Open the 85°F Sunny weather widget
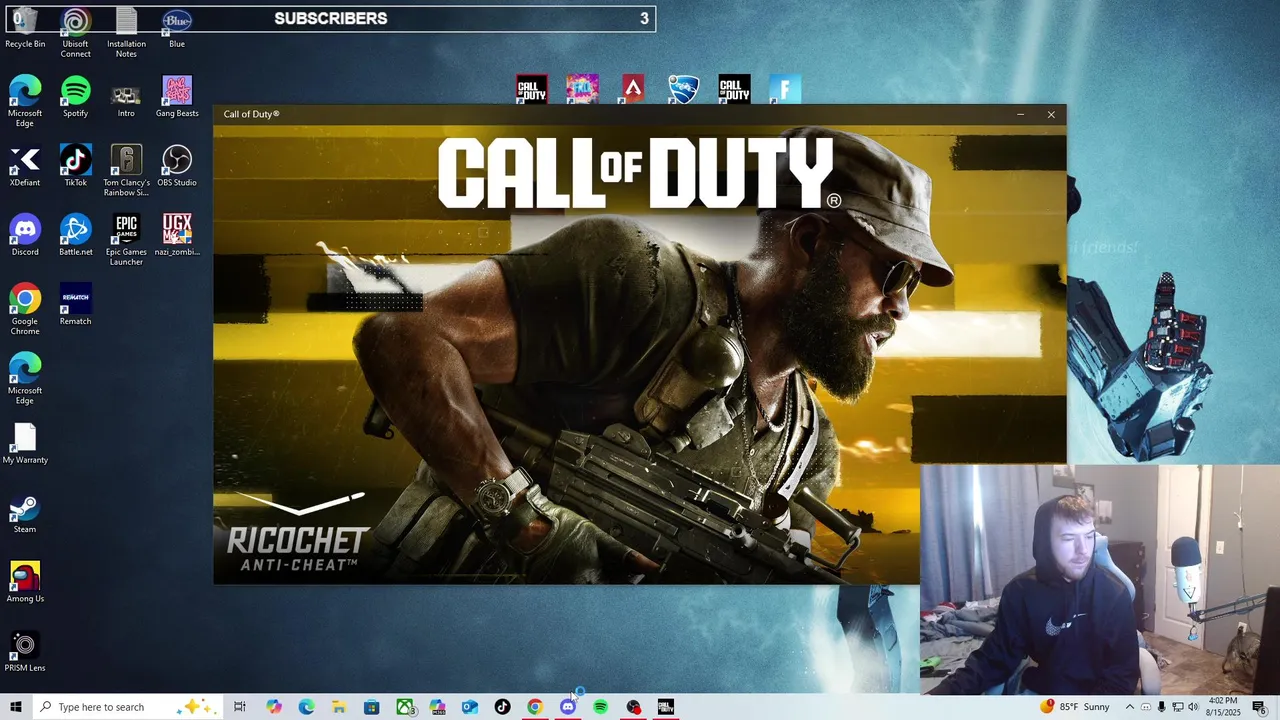The height and width of the screenshot is (720, 1280). 1075,707
